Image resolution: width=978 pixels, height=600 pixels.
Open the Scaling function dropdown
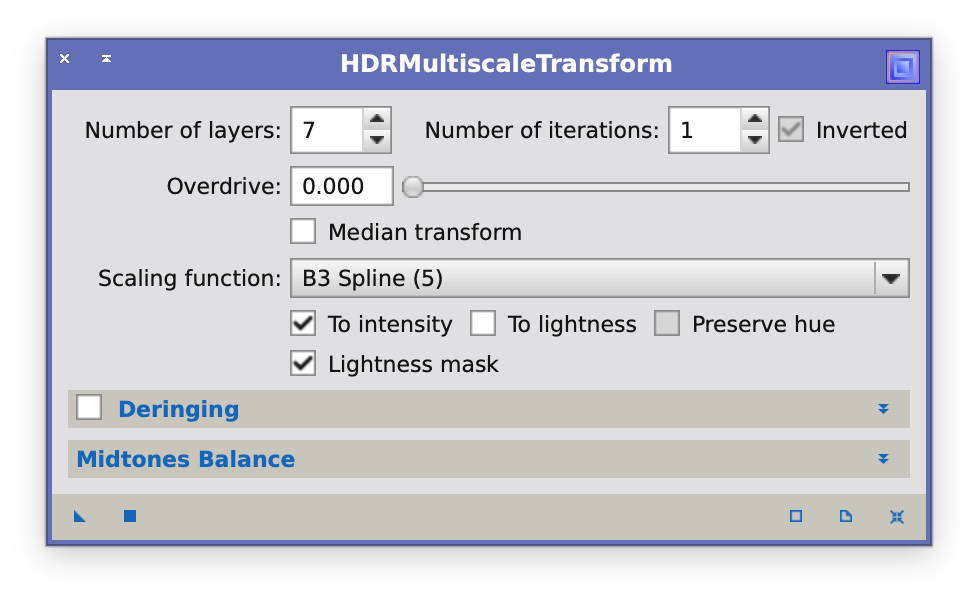pos(891,278)
